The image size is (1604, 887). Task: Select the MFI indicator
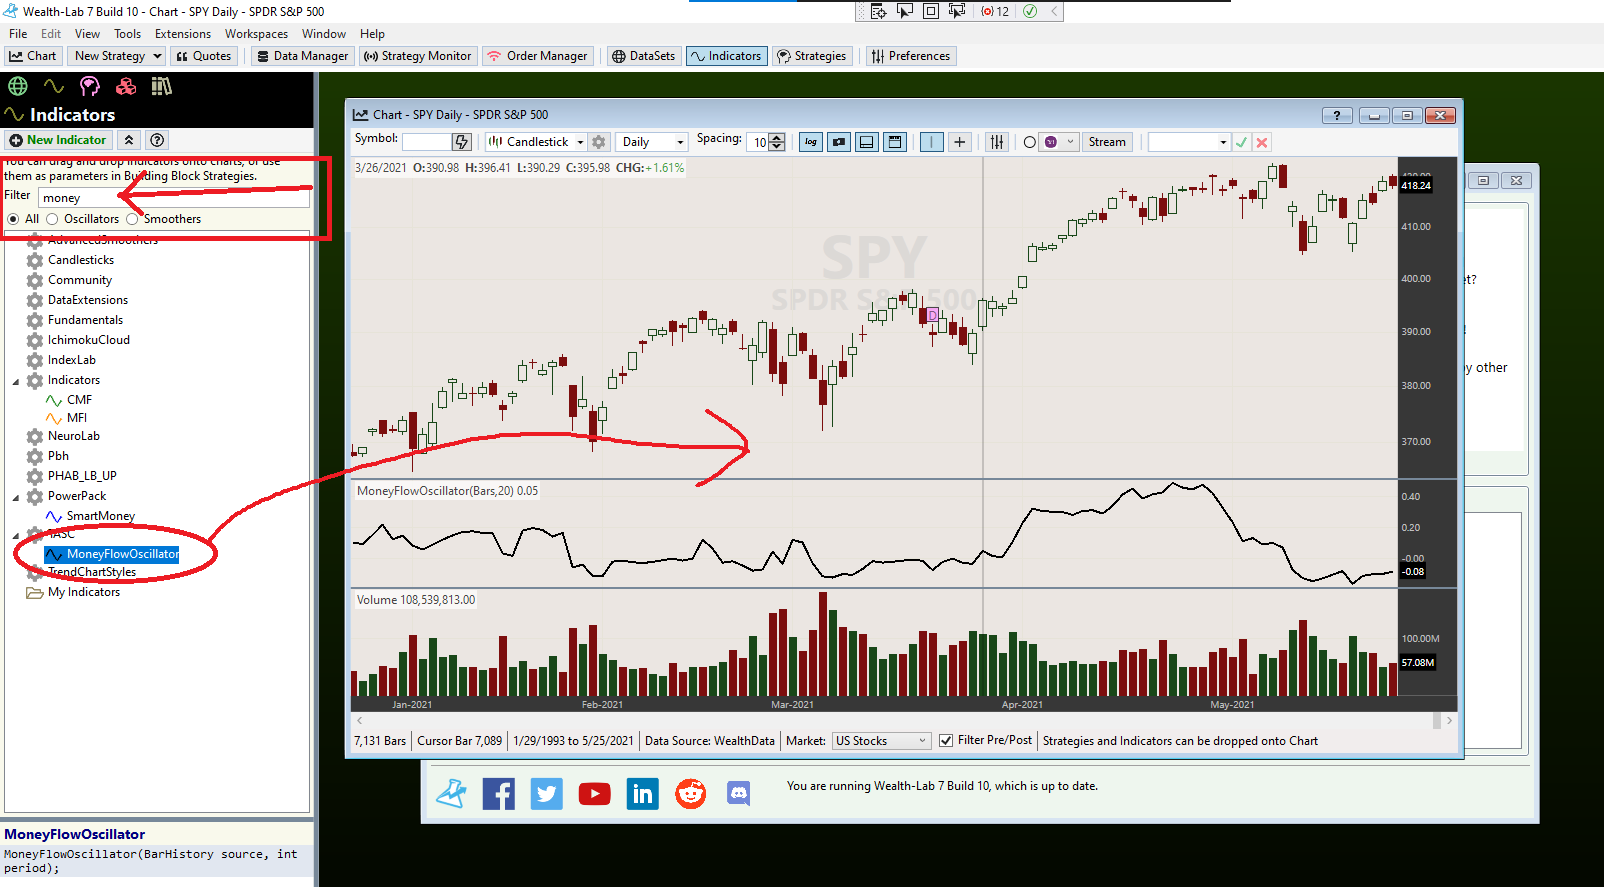coord(67,418)
